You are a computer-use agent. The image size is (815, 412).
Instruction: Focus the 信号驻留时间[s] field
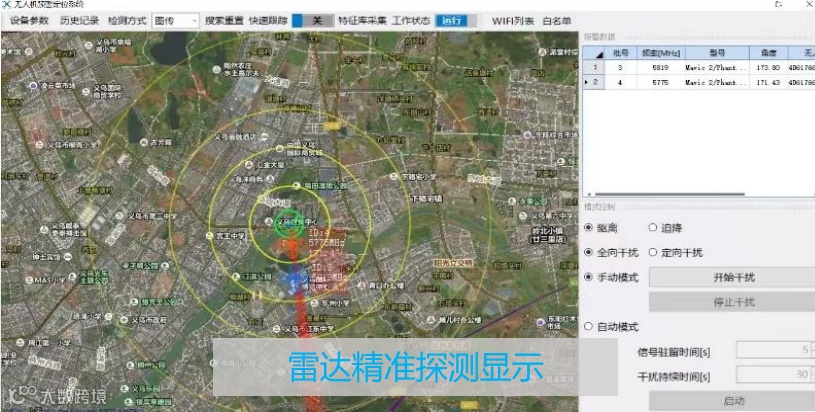pyautogui.click(x=774, y=350)
